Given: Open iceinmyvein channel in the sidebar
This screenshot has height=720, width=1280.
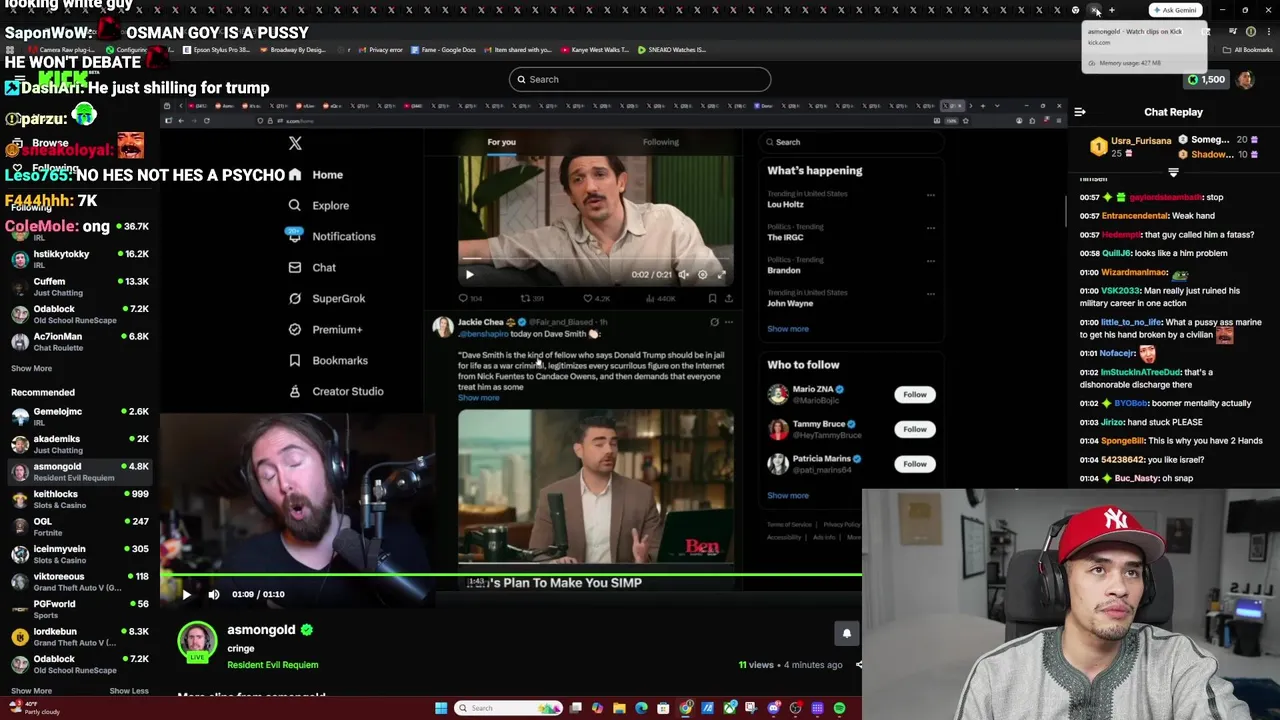Looking at the screenshot, I should pyautogui.click(x=80, y=554).
